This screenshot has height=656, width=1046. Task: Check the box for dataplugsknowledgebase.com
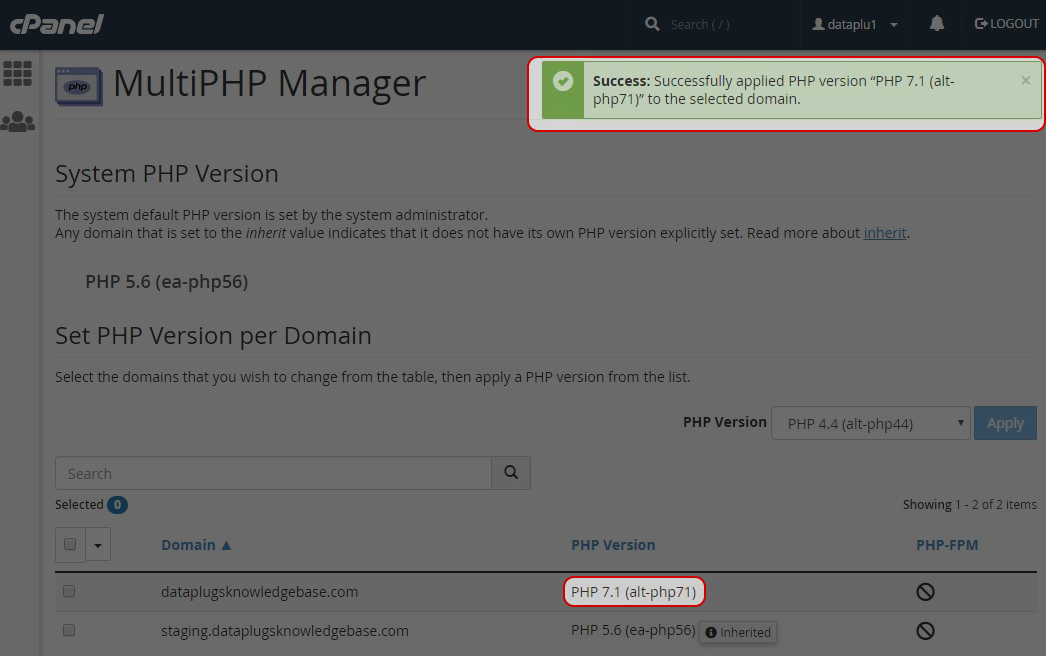(68, 590)
